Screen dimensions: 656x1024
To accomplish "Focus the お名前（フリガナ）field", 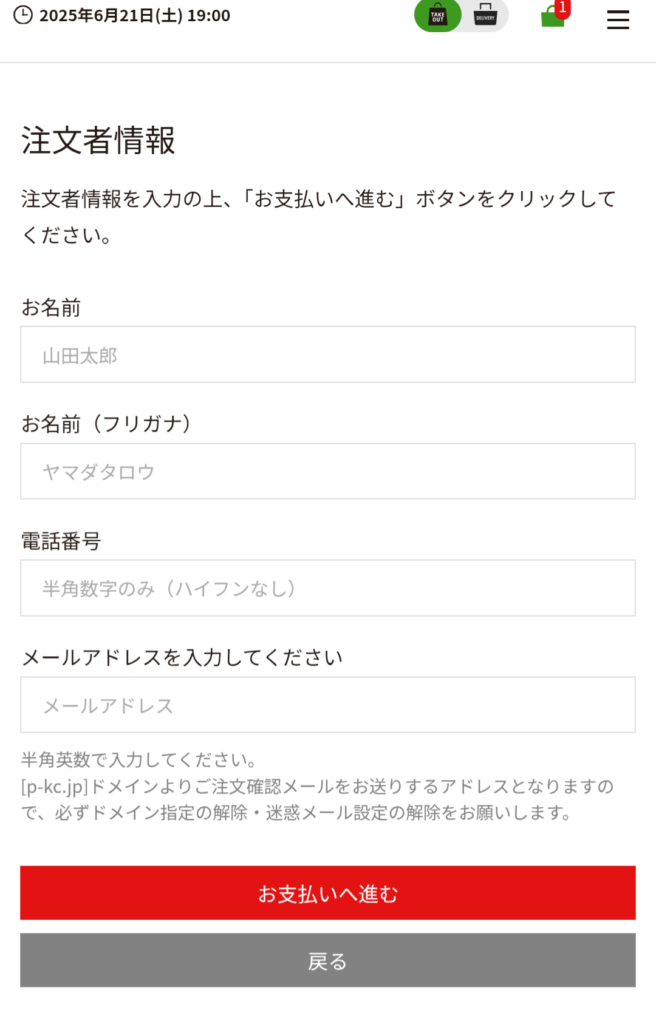I will click(328, 471).
